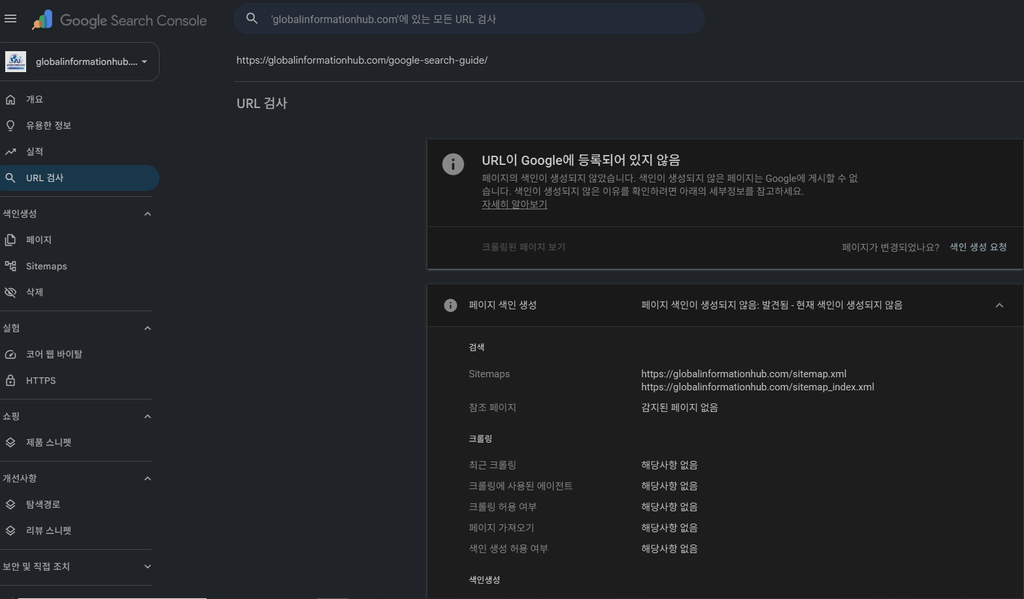Click the 참조 페이지 label
This screenshot has width=1024, height=599.
492,407
